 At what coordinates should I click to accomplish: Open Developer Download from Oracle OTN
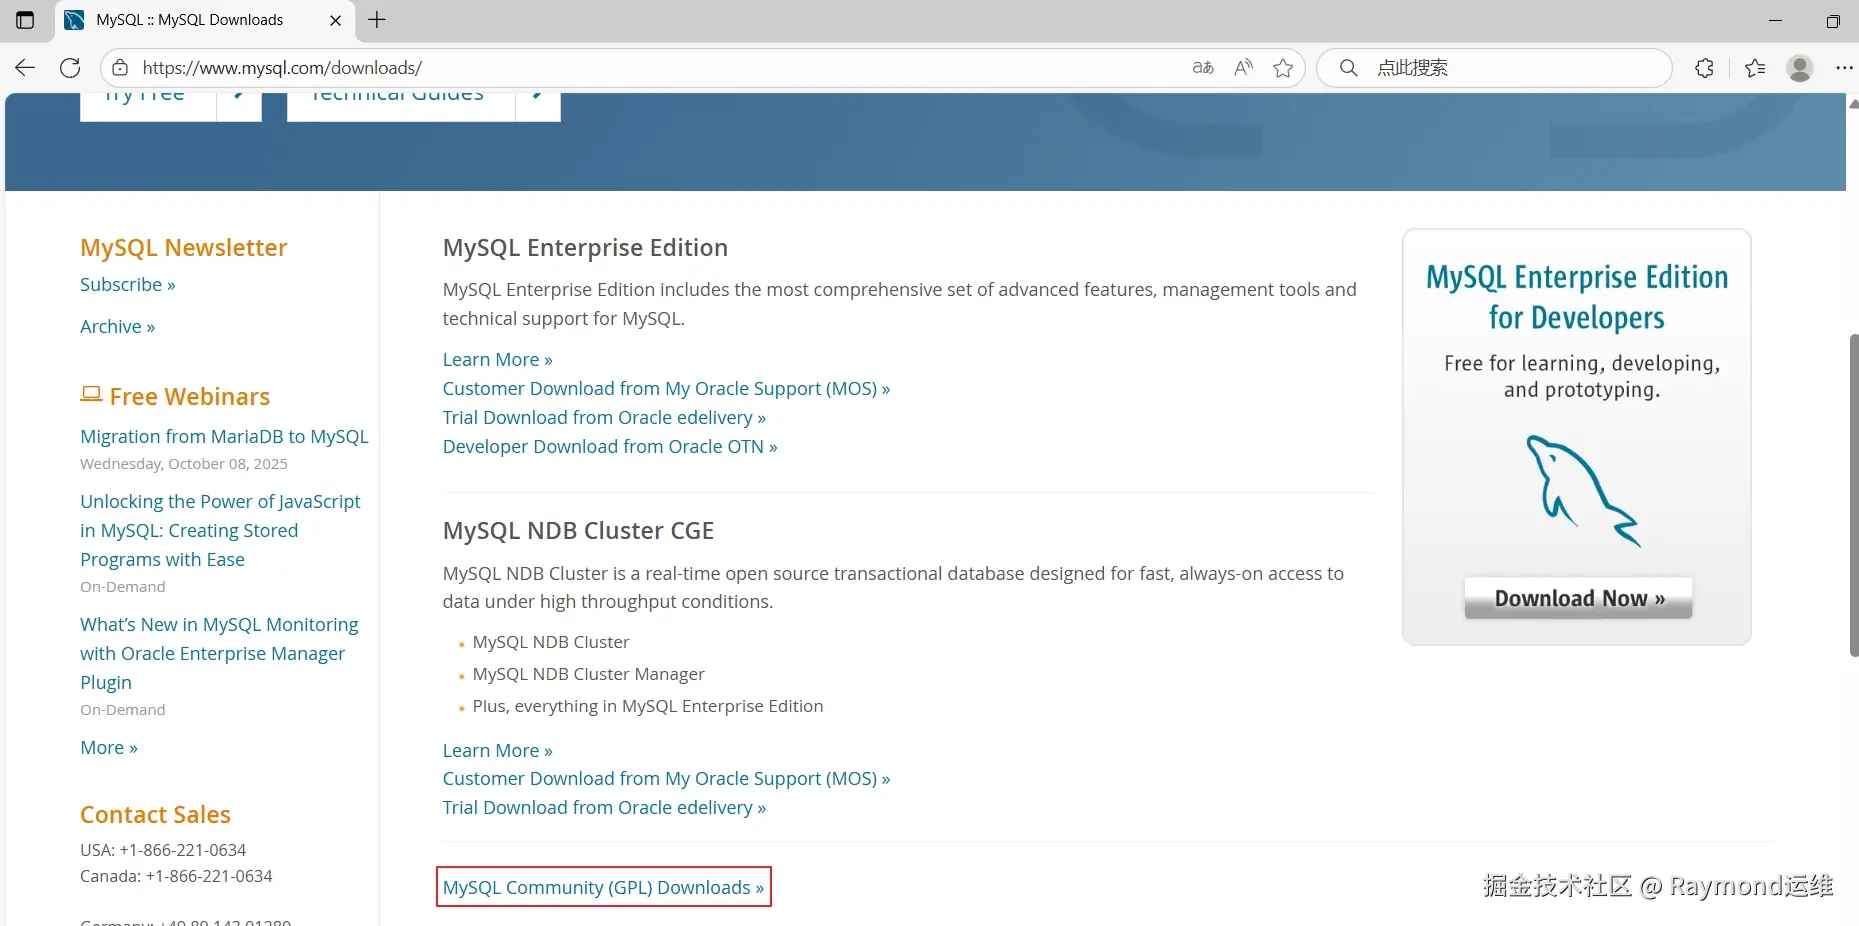coord(610,447)
